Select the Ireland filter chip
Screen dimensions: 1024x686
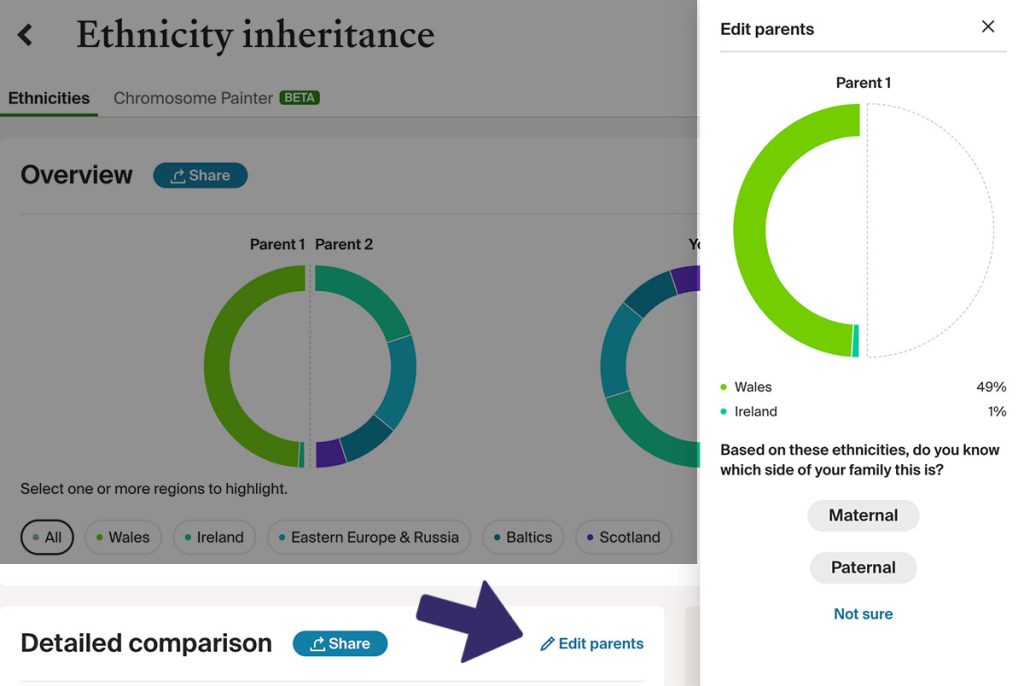pos(214,537)
